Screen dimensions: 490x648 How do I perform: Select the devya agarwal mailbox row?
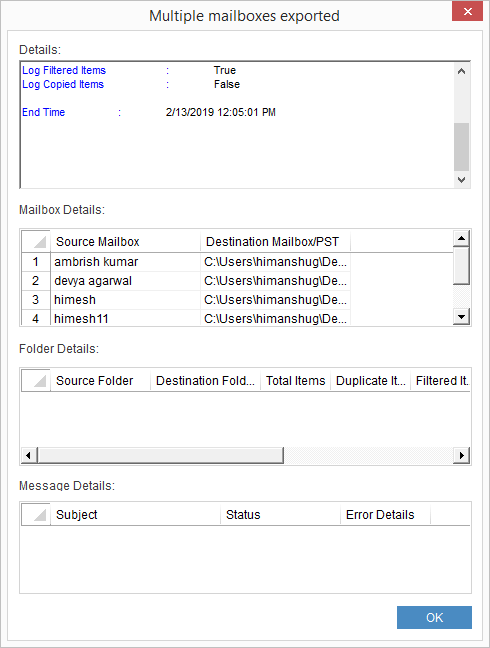coord(186,281)
